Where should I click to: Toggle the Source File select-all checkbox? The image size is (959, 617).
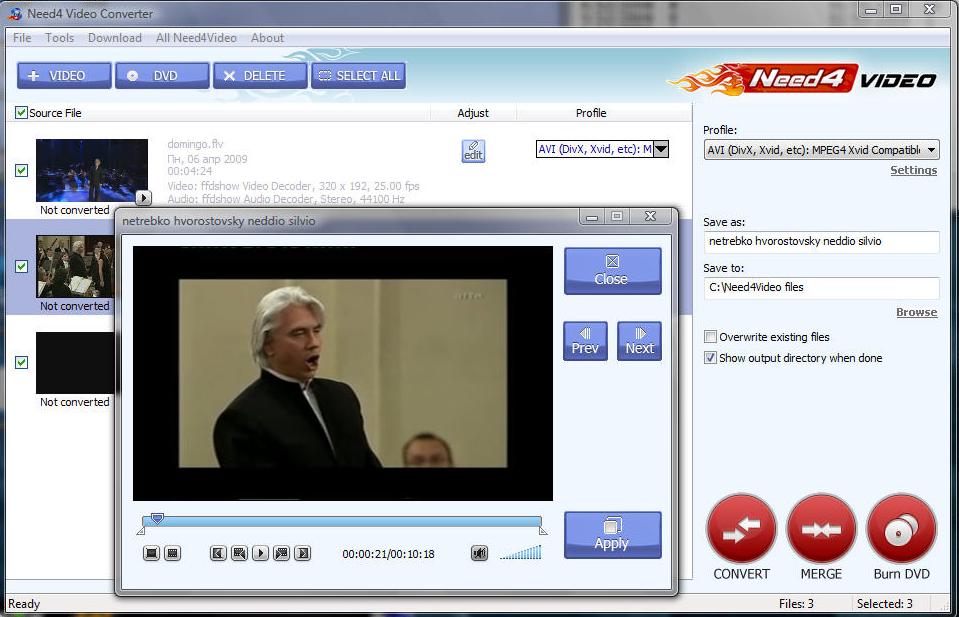[21, 113]
